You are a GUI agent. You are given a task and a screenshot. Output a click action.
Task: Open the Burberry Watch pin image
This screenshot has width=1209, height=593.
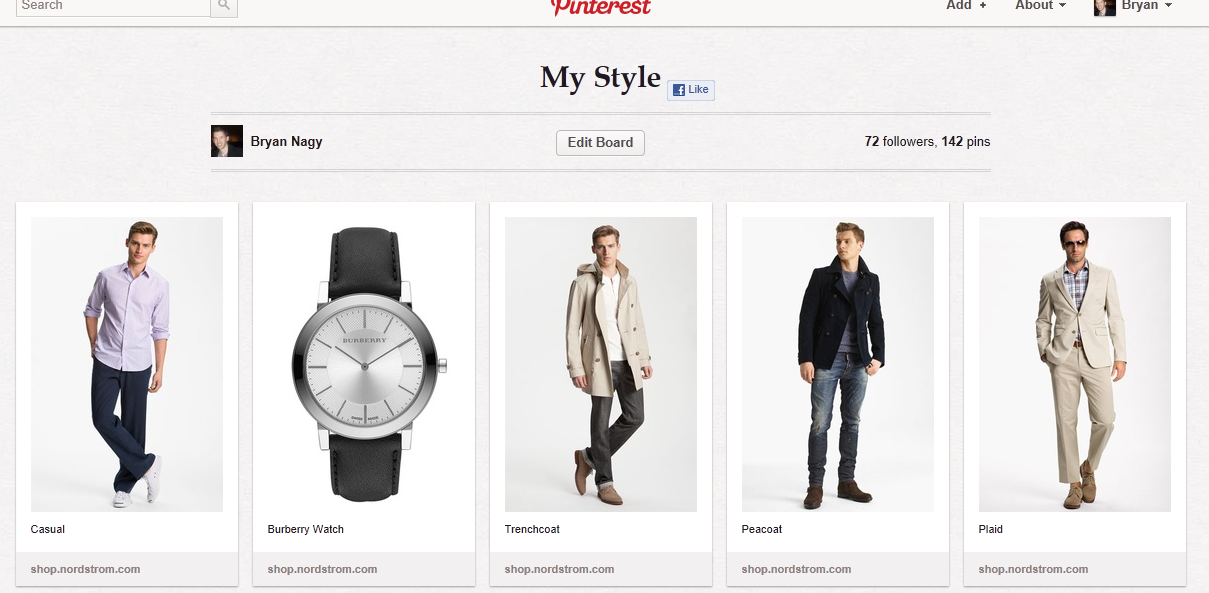(364, 364)
